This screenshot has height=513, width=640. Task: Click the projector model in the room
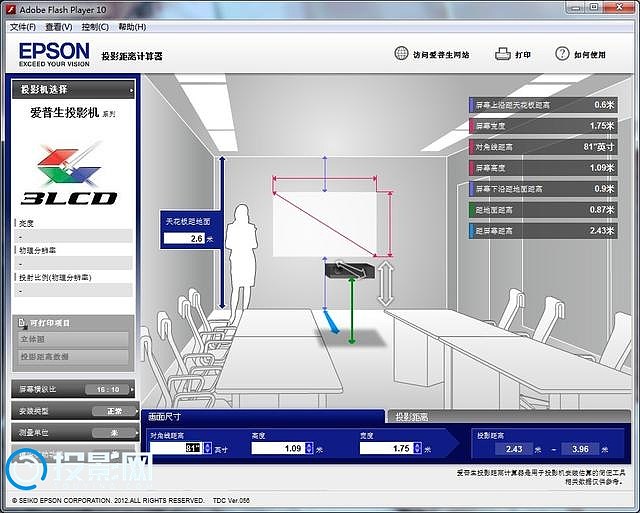350,271
